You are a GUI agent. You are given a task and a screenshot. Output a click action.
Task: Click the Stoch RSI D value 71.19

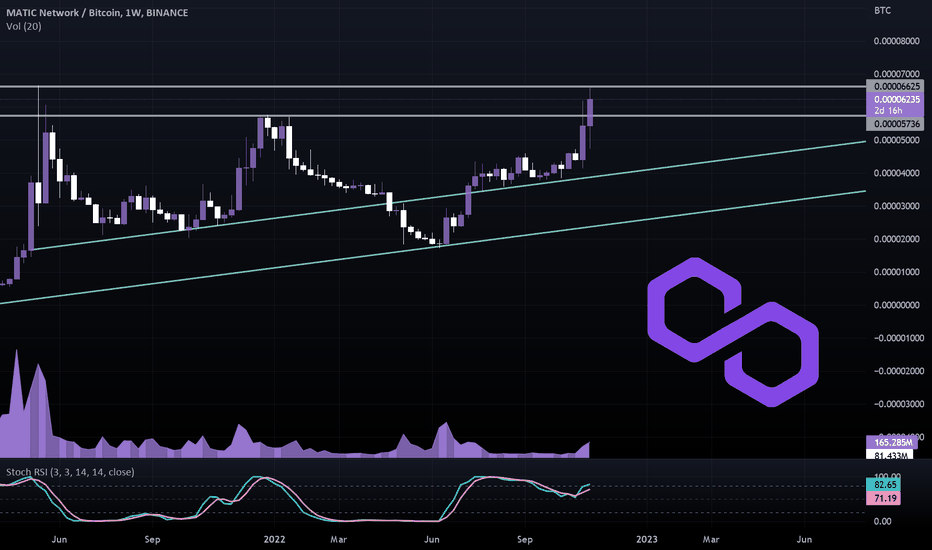pos(883,498)
